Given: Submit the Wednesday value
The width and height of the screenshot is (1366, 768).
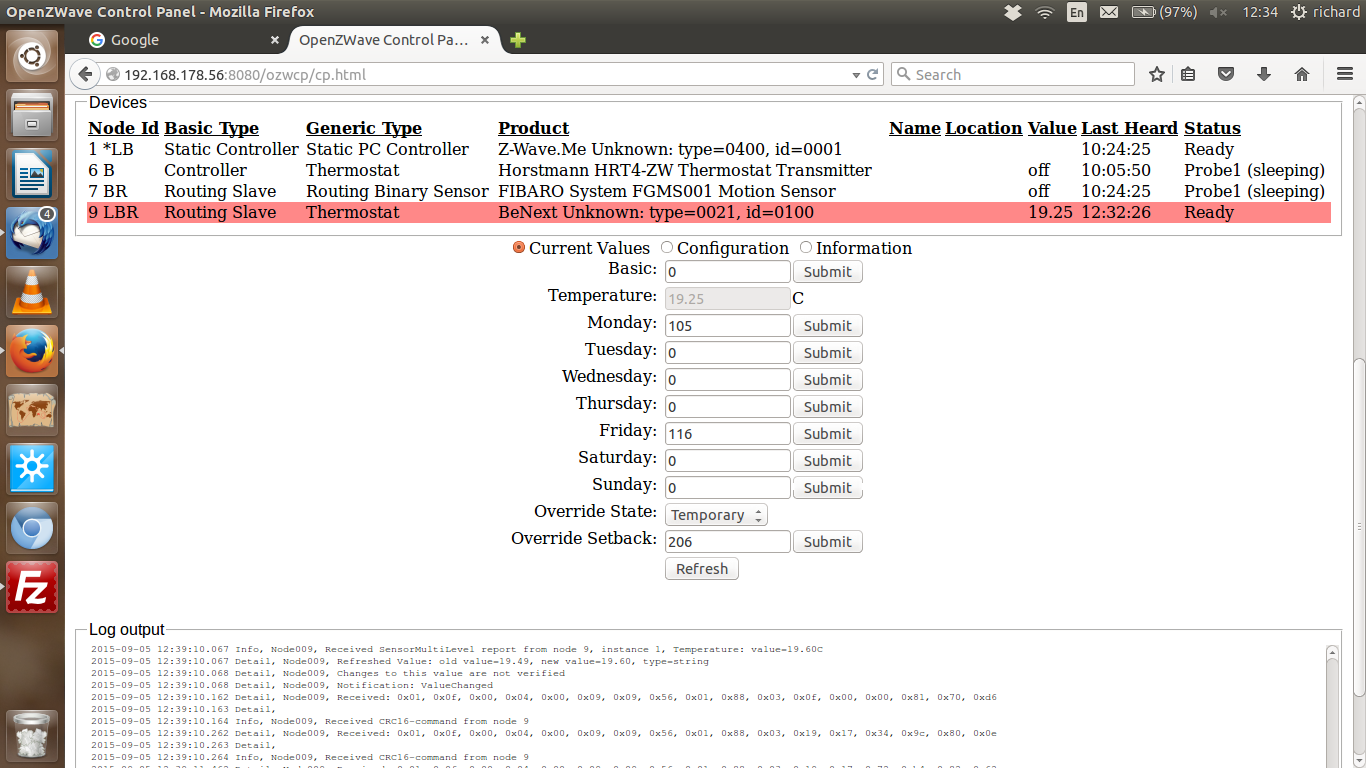Looking at the screenshot, I should 827,380.
